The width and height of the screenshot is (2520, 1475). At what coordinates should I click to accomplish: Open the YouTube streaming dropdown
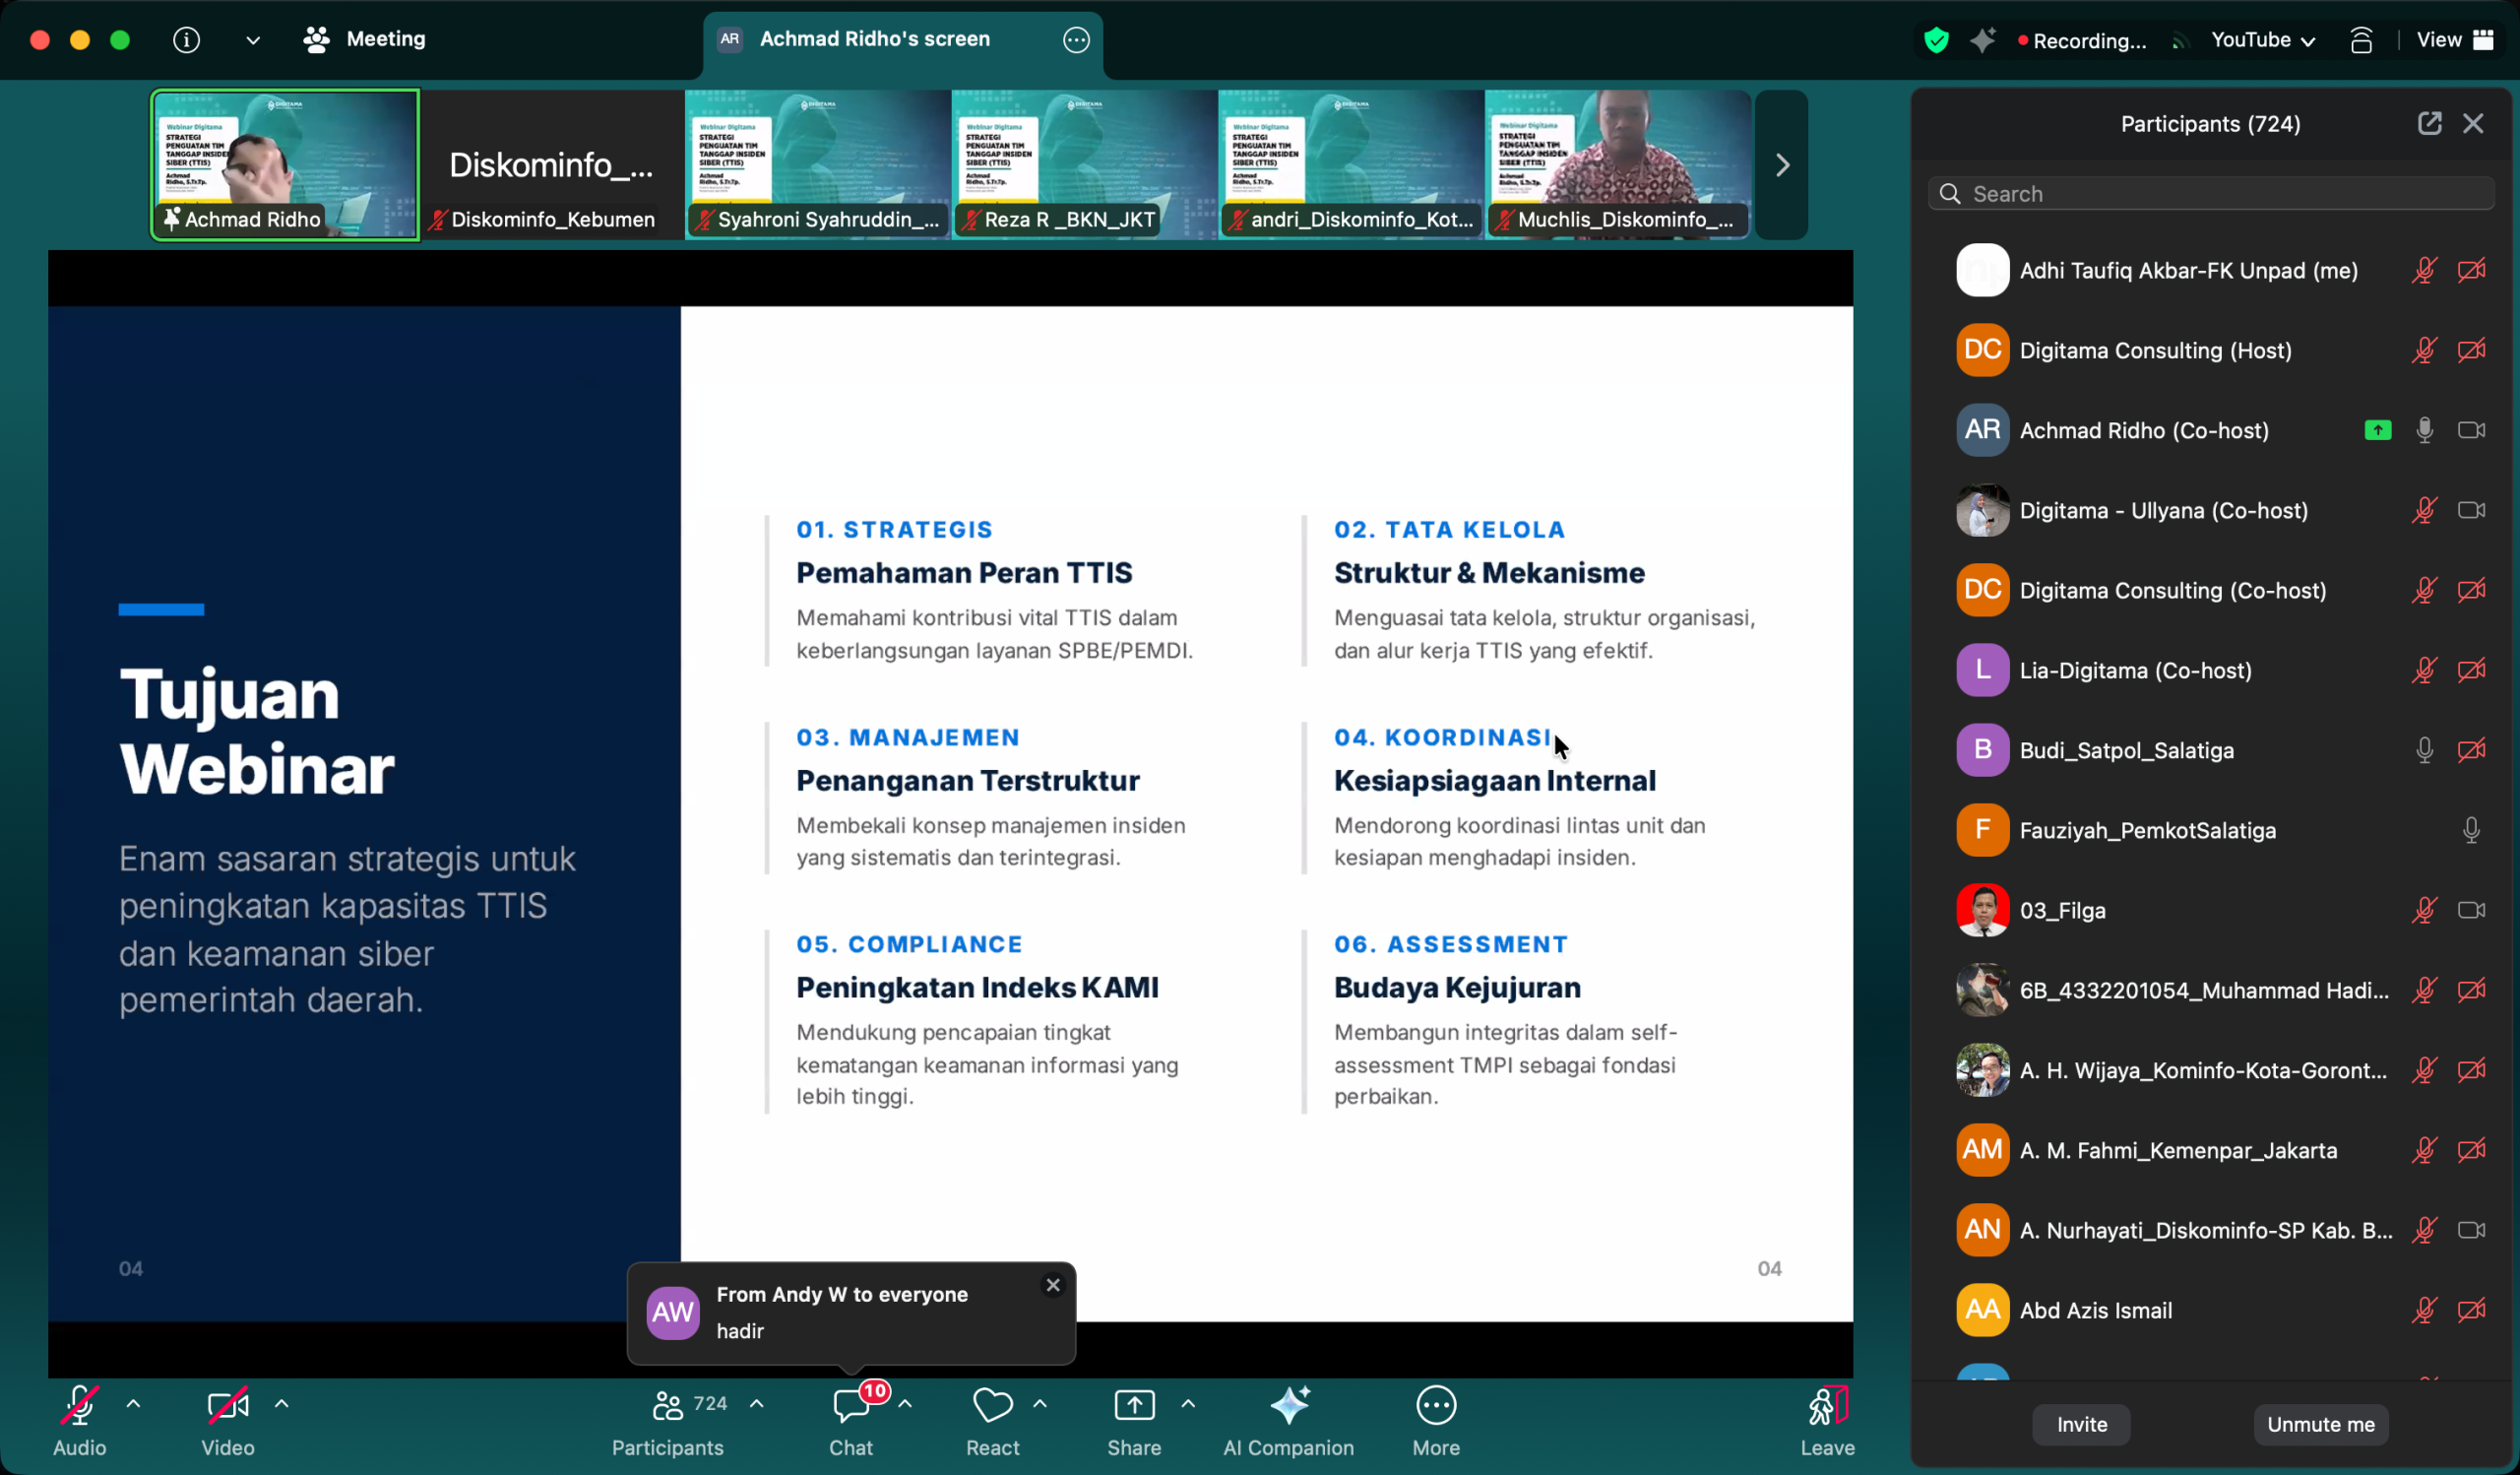coord(2262,40)
